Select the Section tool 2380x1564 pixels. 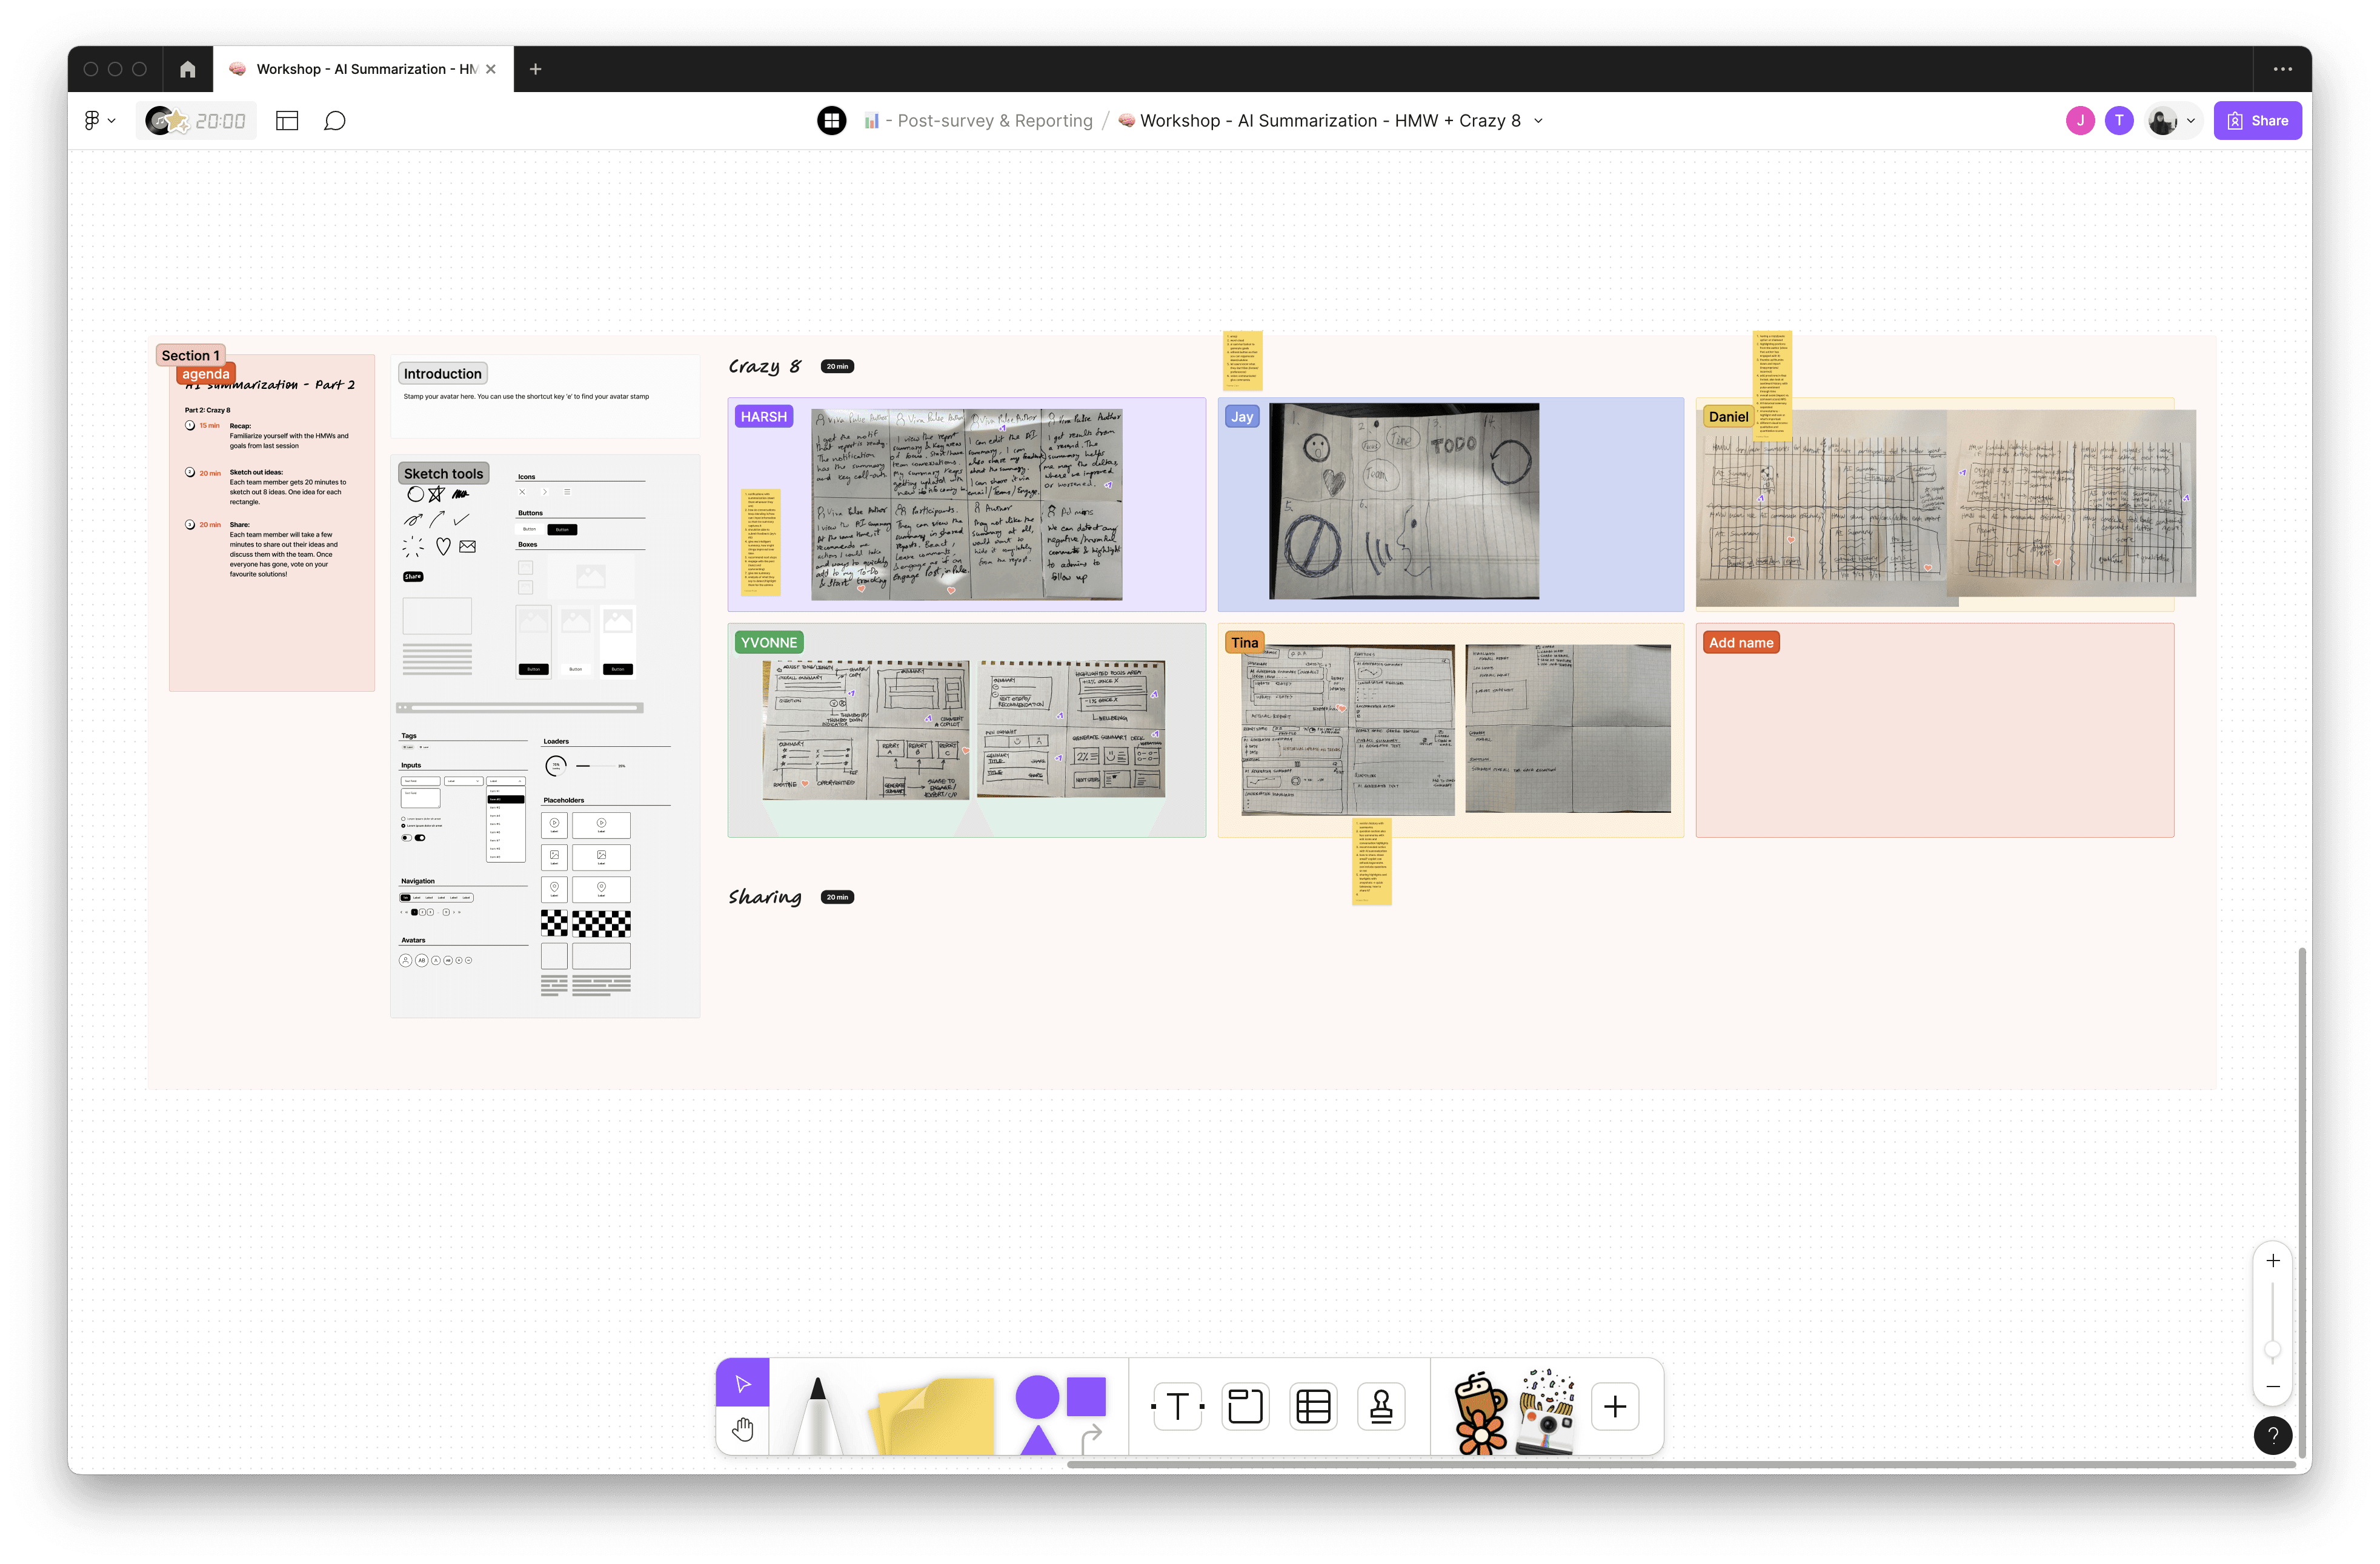click(x=1245, y=1406)
